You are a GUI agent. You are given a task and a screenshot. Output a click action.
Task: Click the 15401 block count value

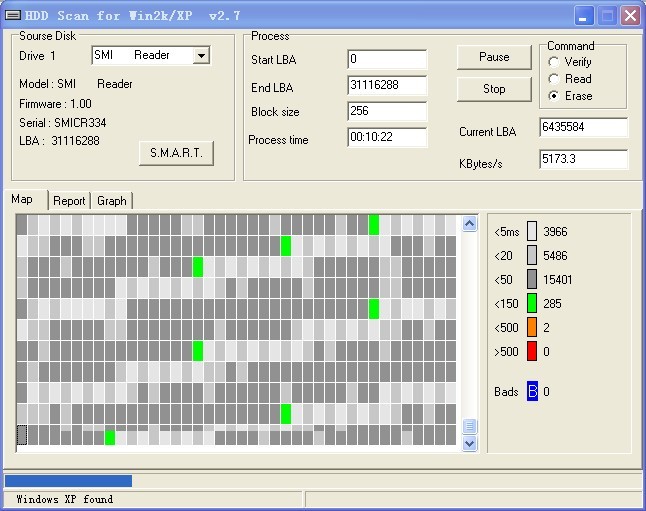click(x=557, y=280)
